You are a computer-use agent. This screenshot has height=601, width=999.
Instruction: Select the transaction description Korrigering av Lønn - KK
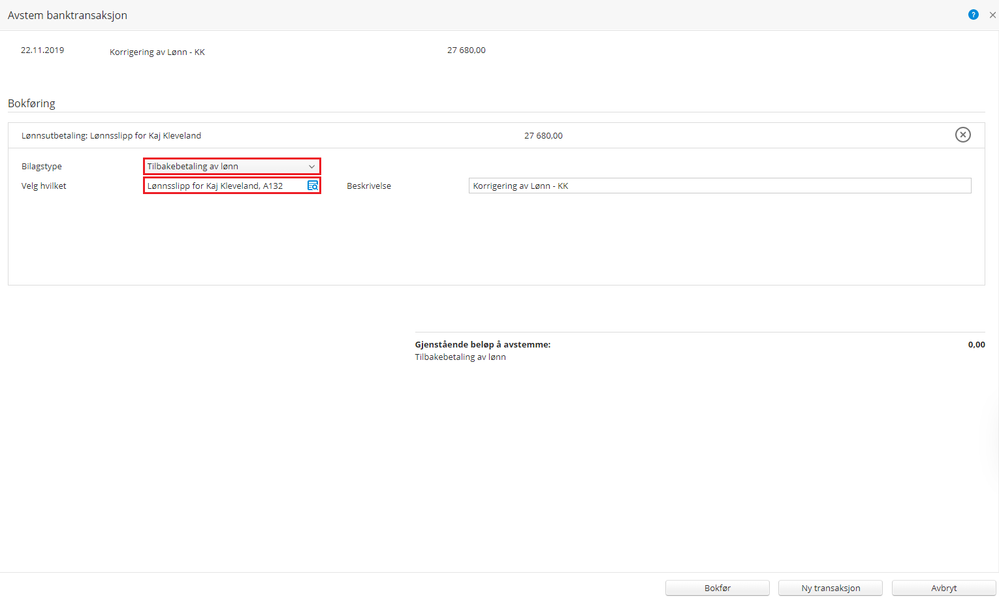[x=157, y=52]
